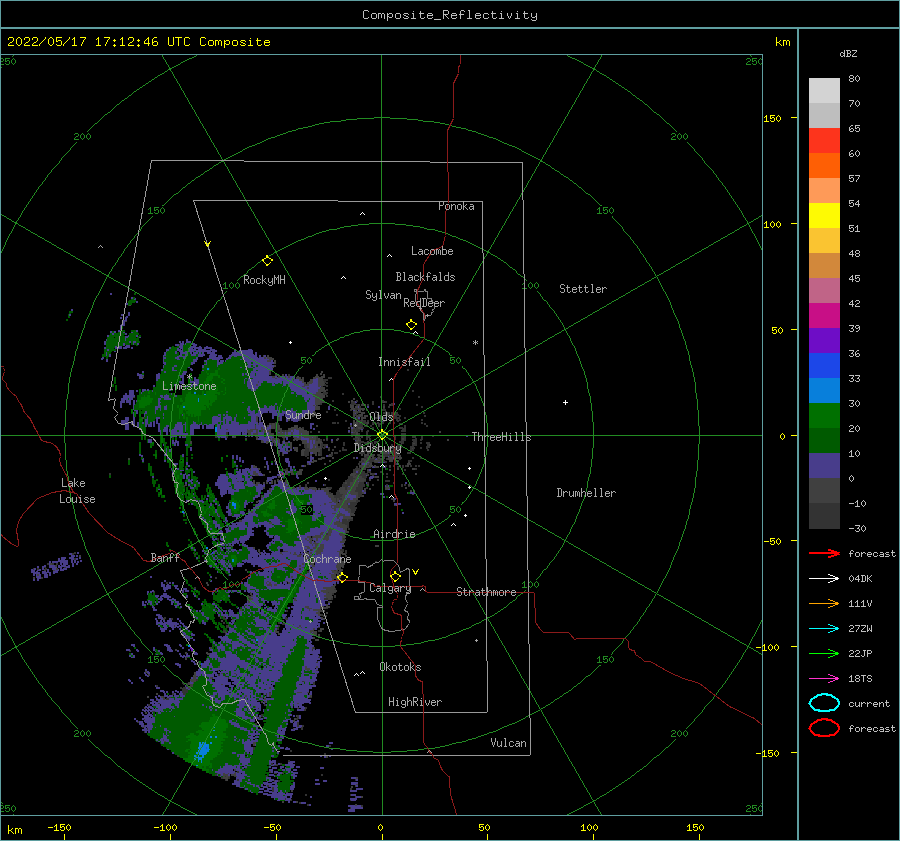Click the yellow diamond marker above Calgary label

395,576
